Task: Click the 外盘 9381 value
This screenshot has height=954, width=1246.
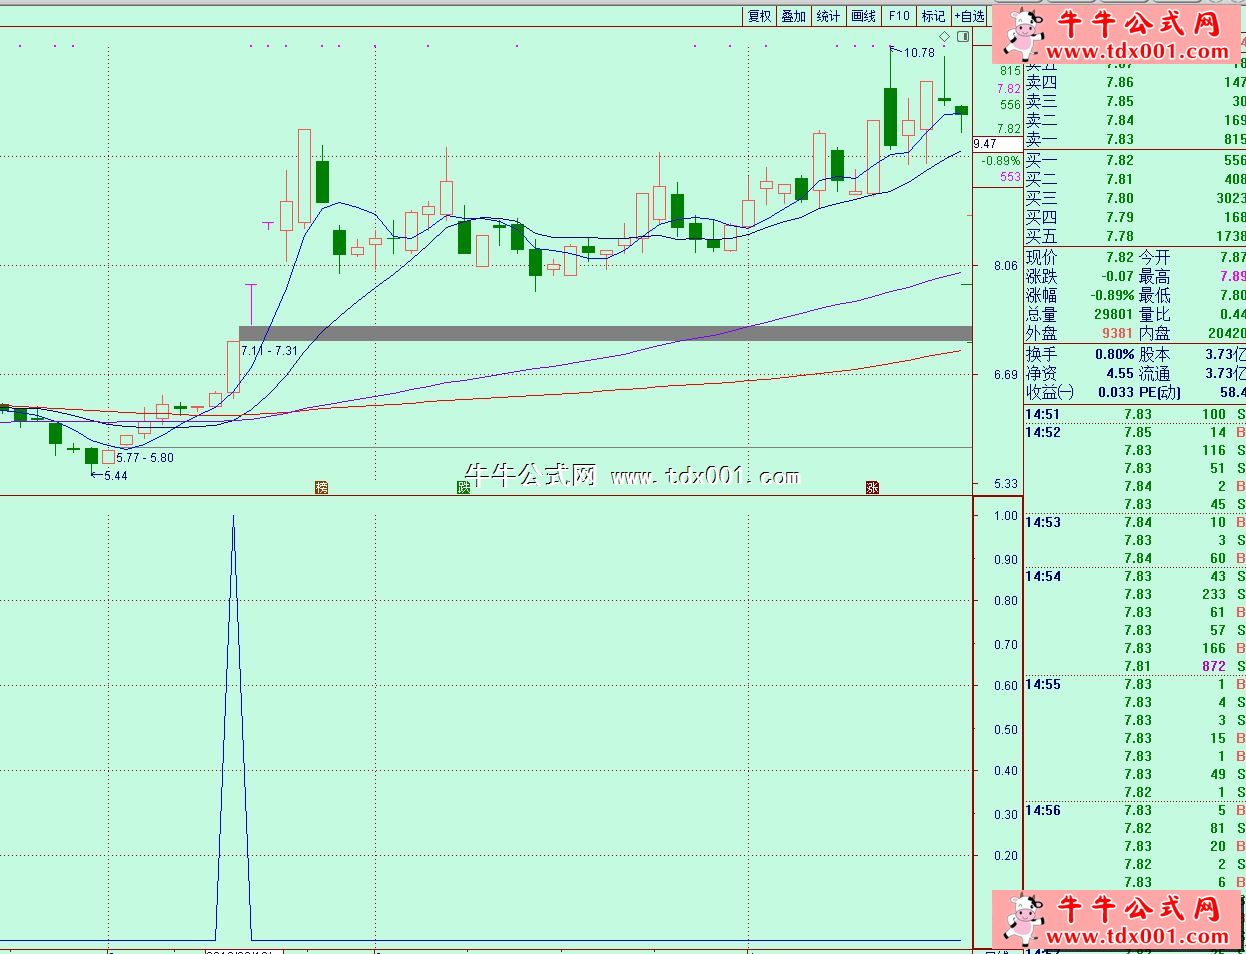Action: (x=1118, y=333)
